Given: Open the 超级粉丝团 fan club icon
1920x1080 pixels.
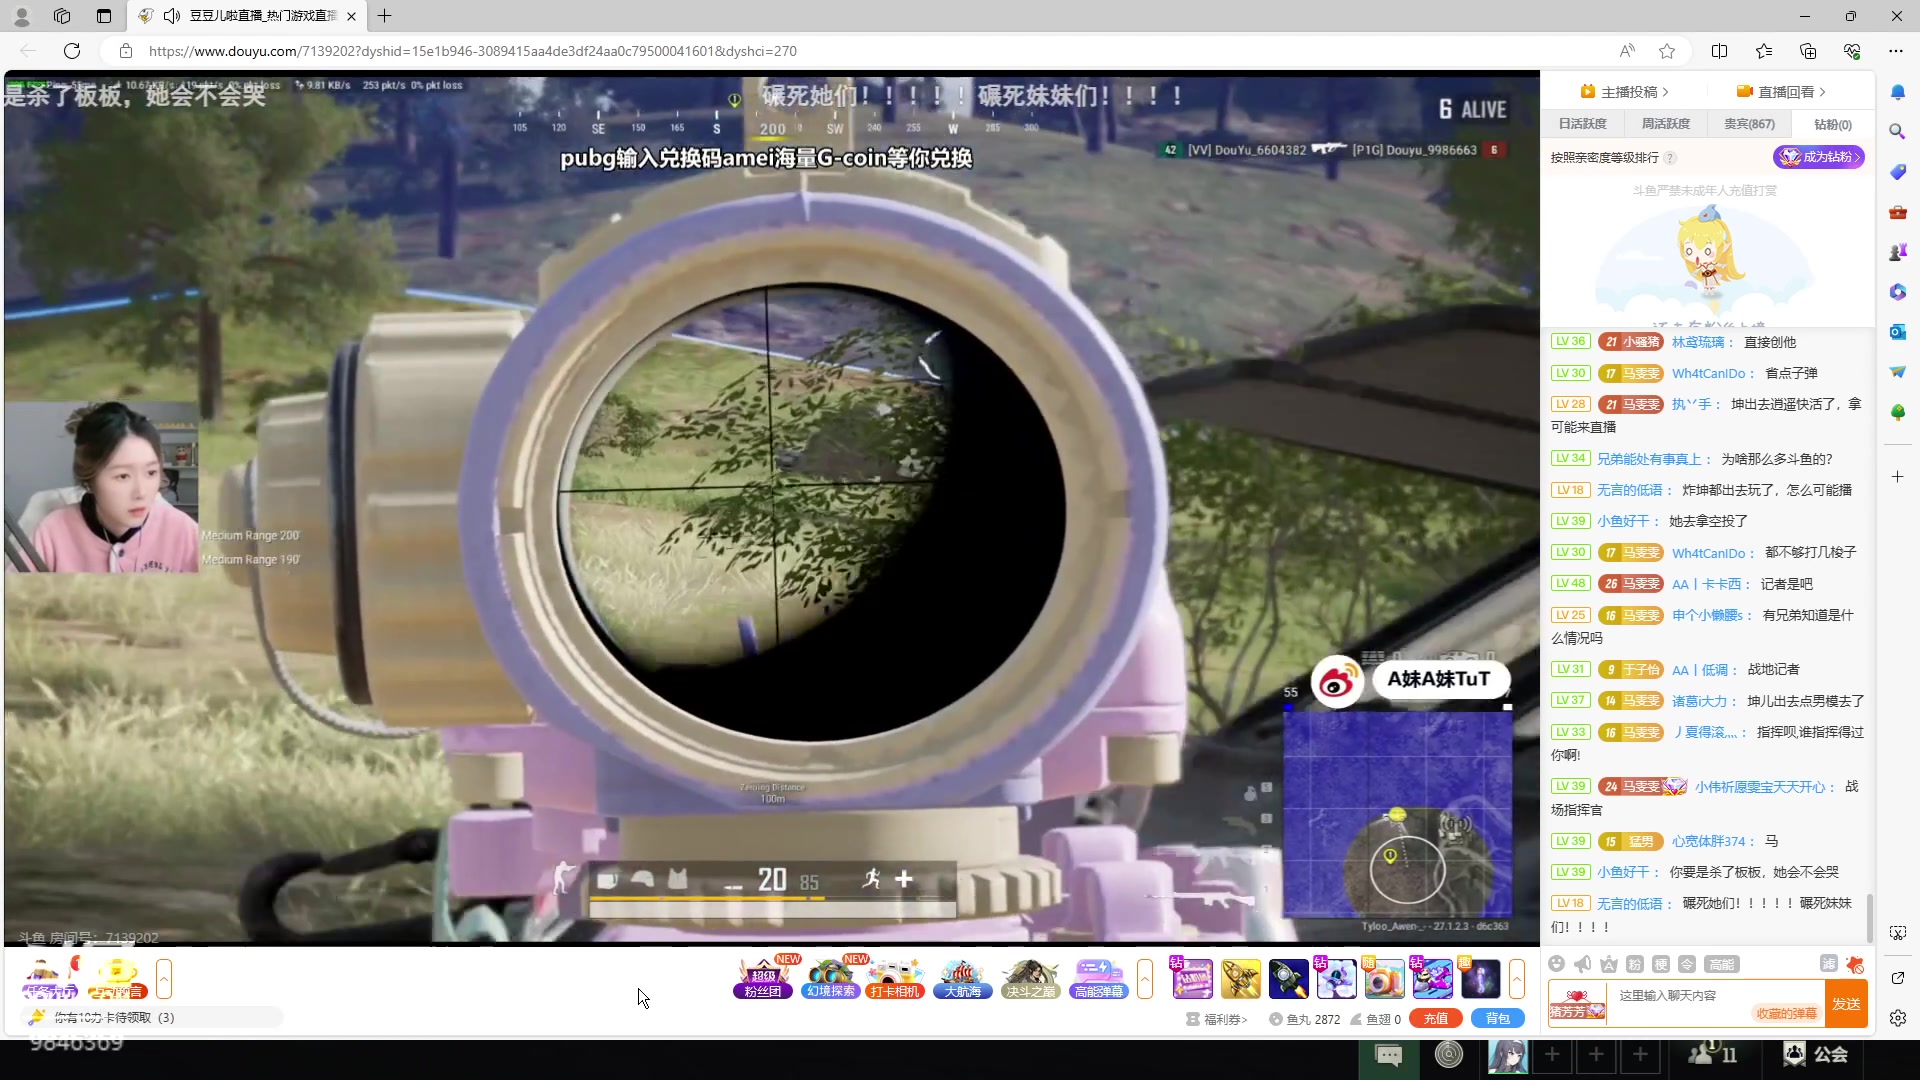Looking at the screenshot, I should [763, 979].
